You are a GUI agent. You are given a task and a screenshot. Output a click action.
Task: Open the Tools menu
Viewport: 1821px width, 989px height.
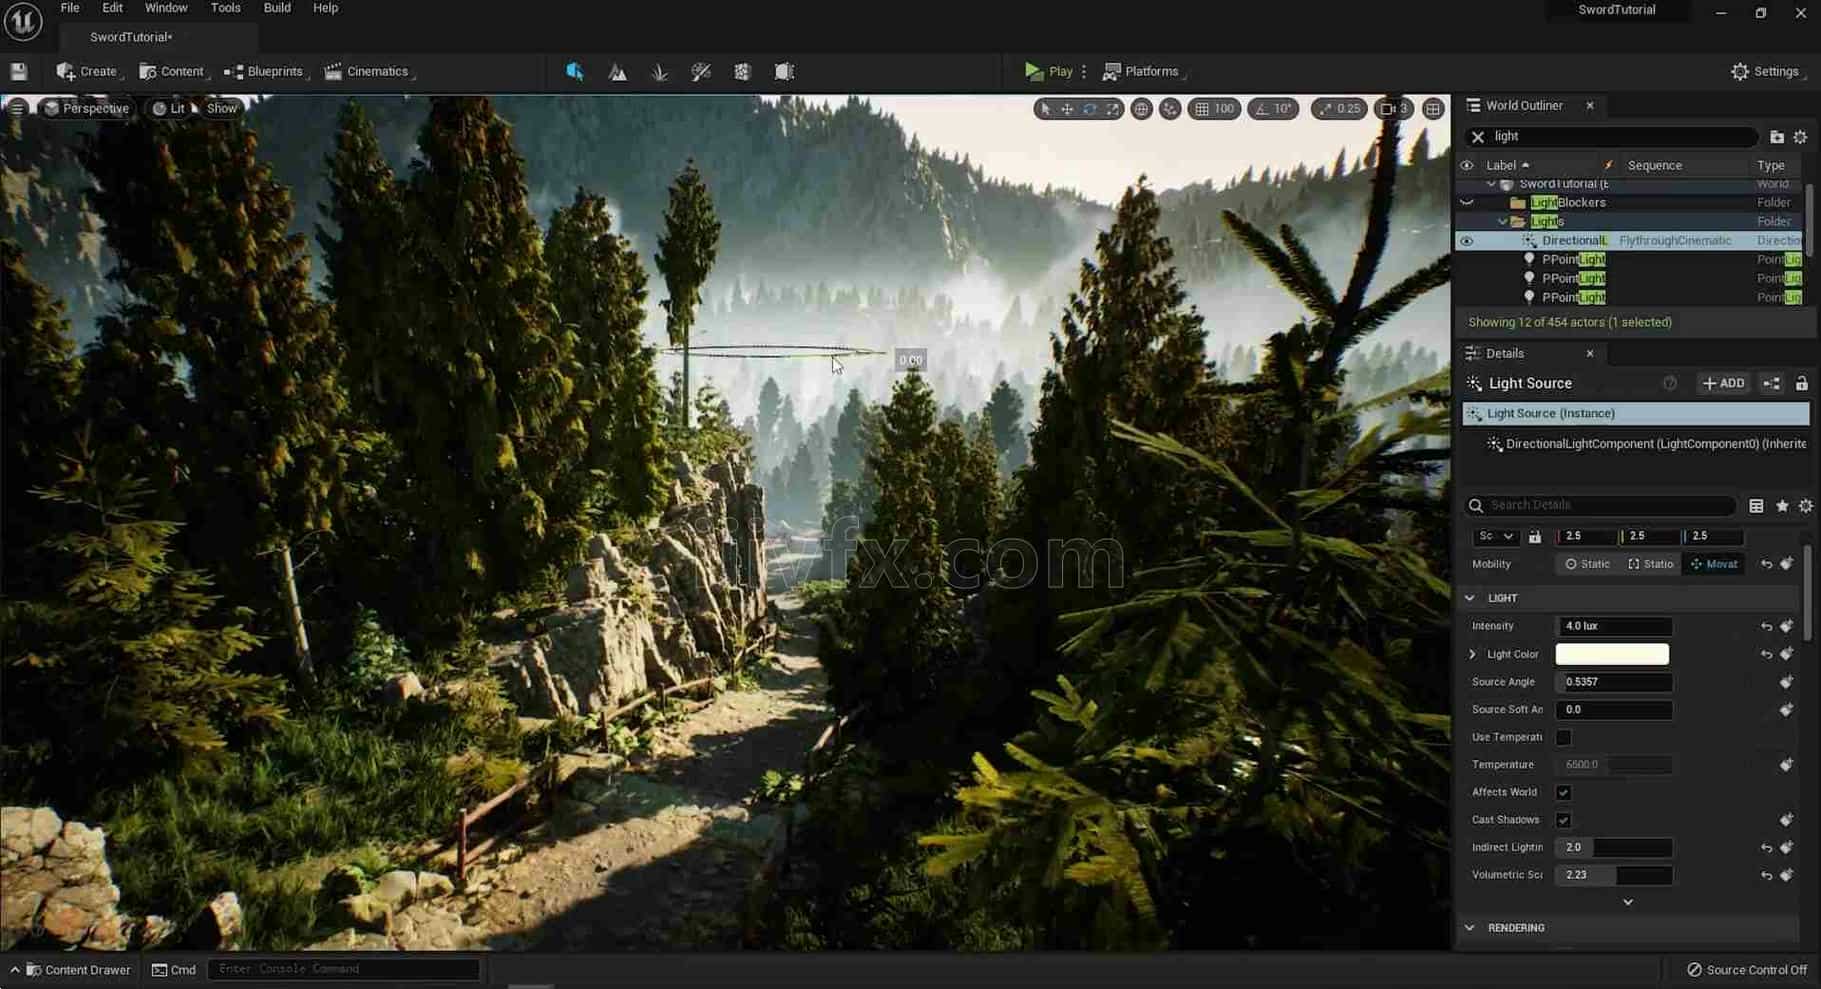pyautogui.click(x=225, y=8)
